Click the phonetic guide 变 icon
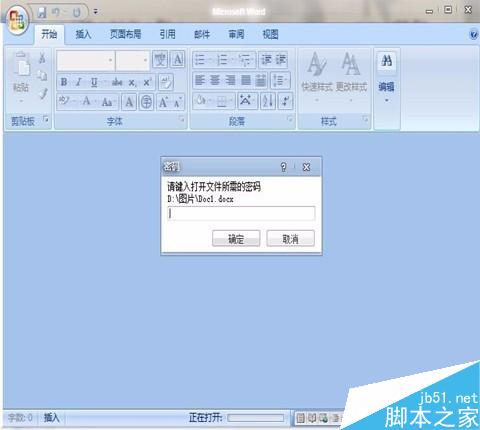 click(160, 60)
